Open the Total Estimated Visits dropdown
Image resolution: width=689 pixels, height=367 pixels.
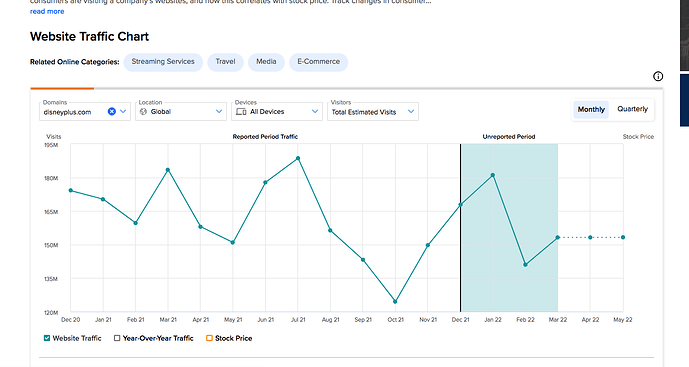click(373, 112)
